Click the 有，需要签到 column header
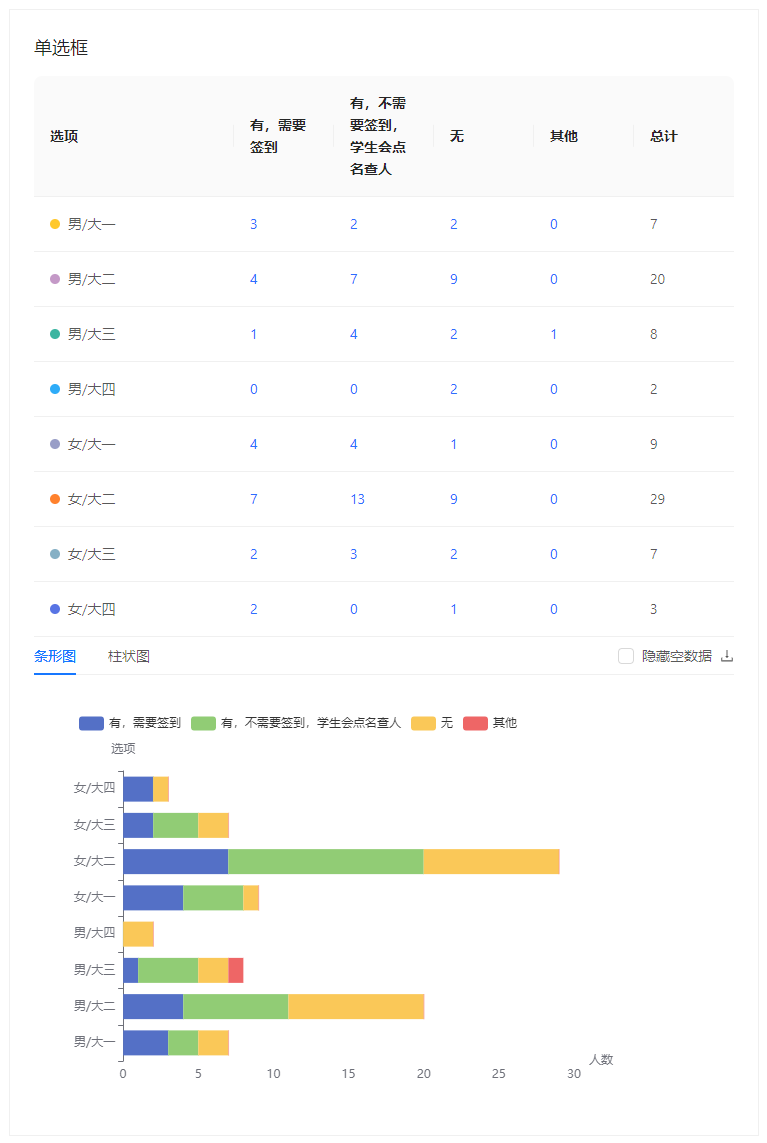 click(x=278, y=136)
